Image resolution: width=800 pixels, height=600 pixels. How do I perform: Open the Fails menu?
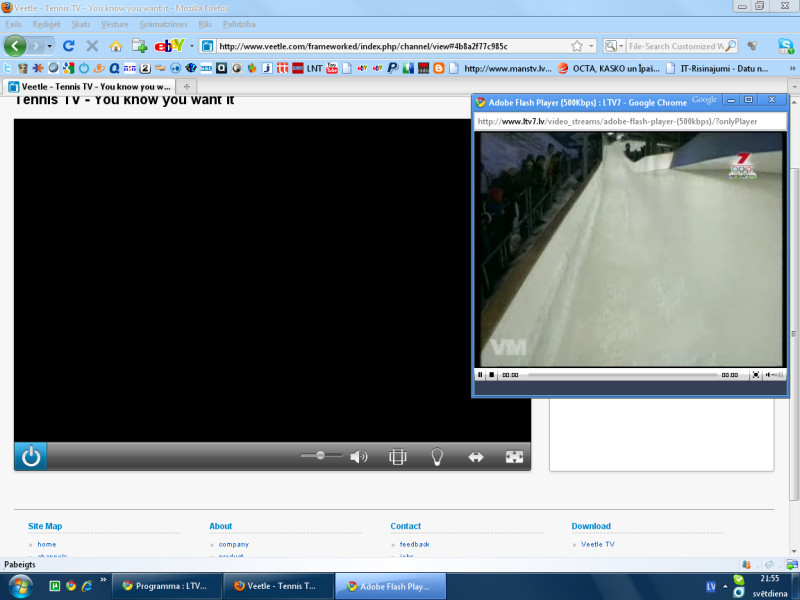(x=13, y=24)
